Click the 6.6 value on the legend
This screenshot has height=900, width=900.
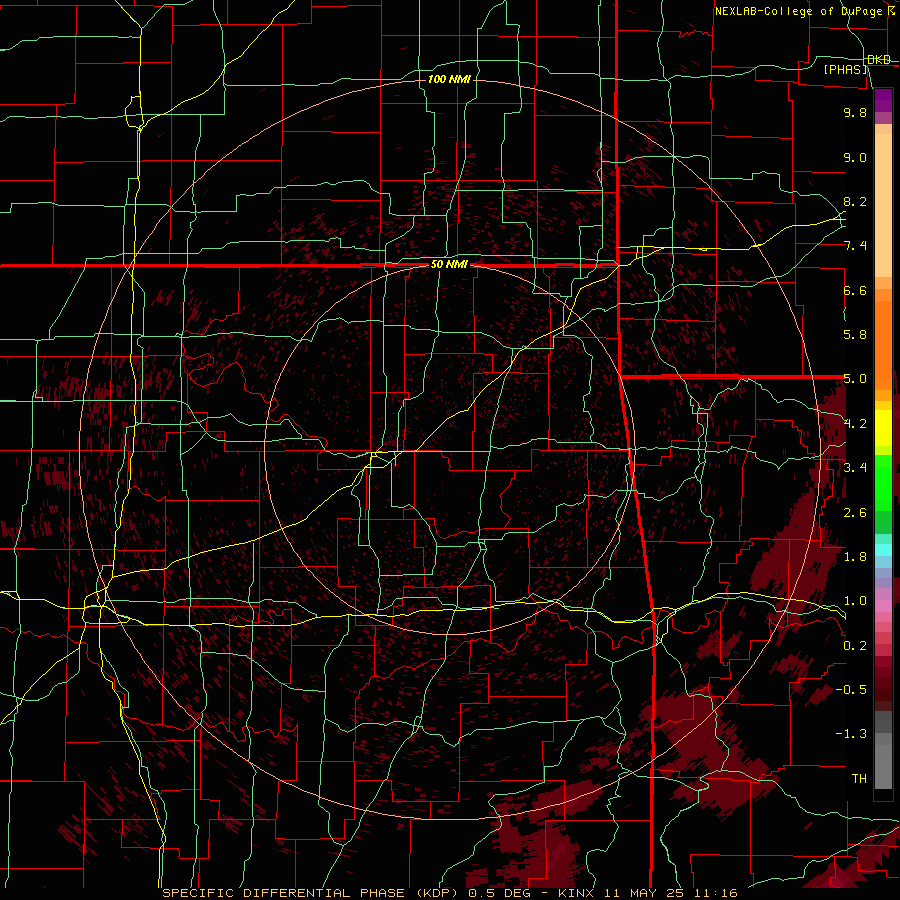(855, 290)
